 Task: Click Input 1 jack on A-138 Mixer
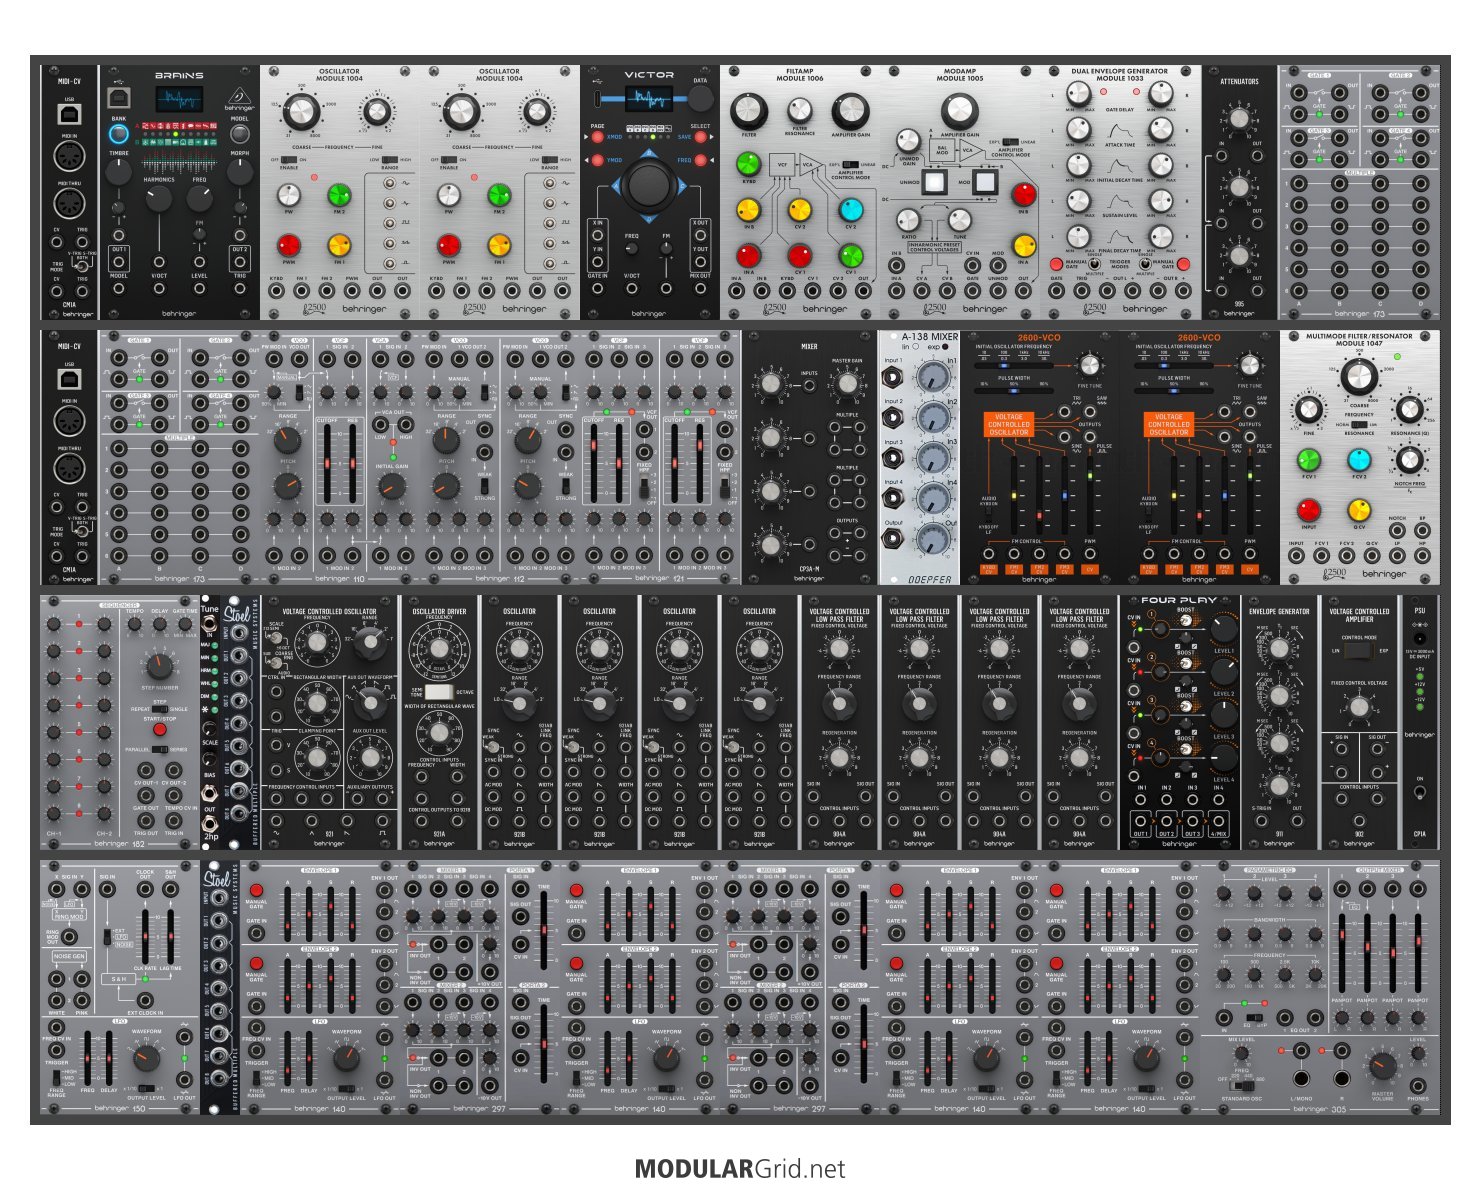(893, 377)
